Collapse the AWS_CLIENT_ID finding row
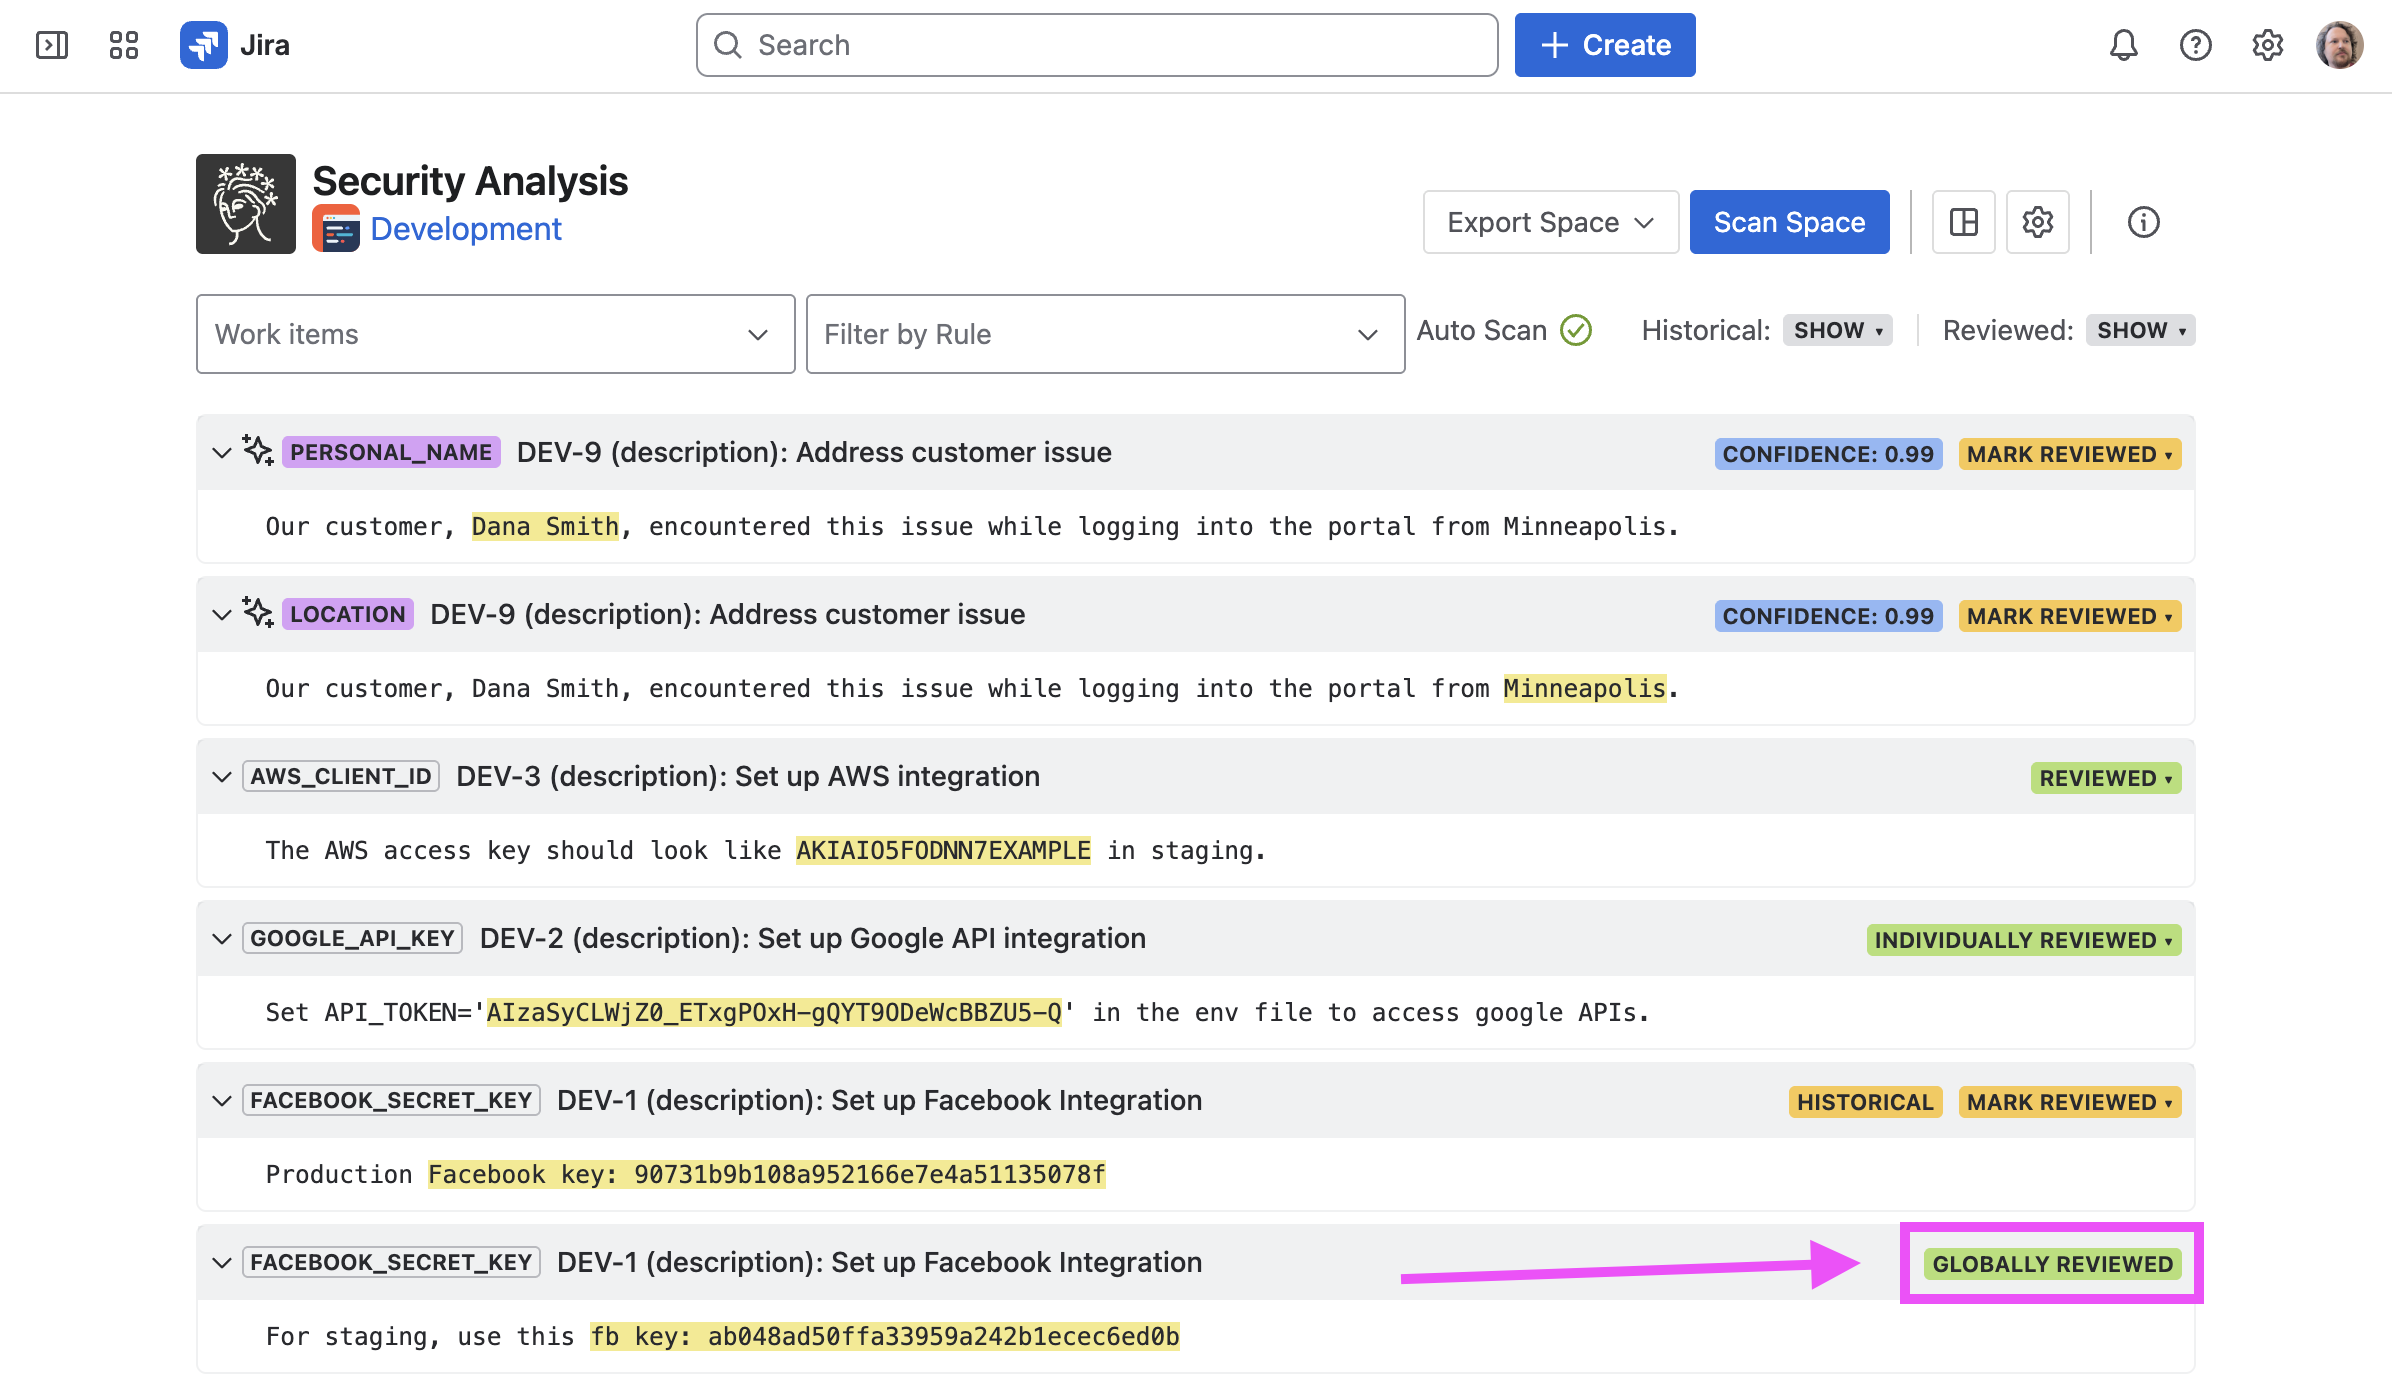2392x1388 pixels. [x=222, y=777]
